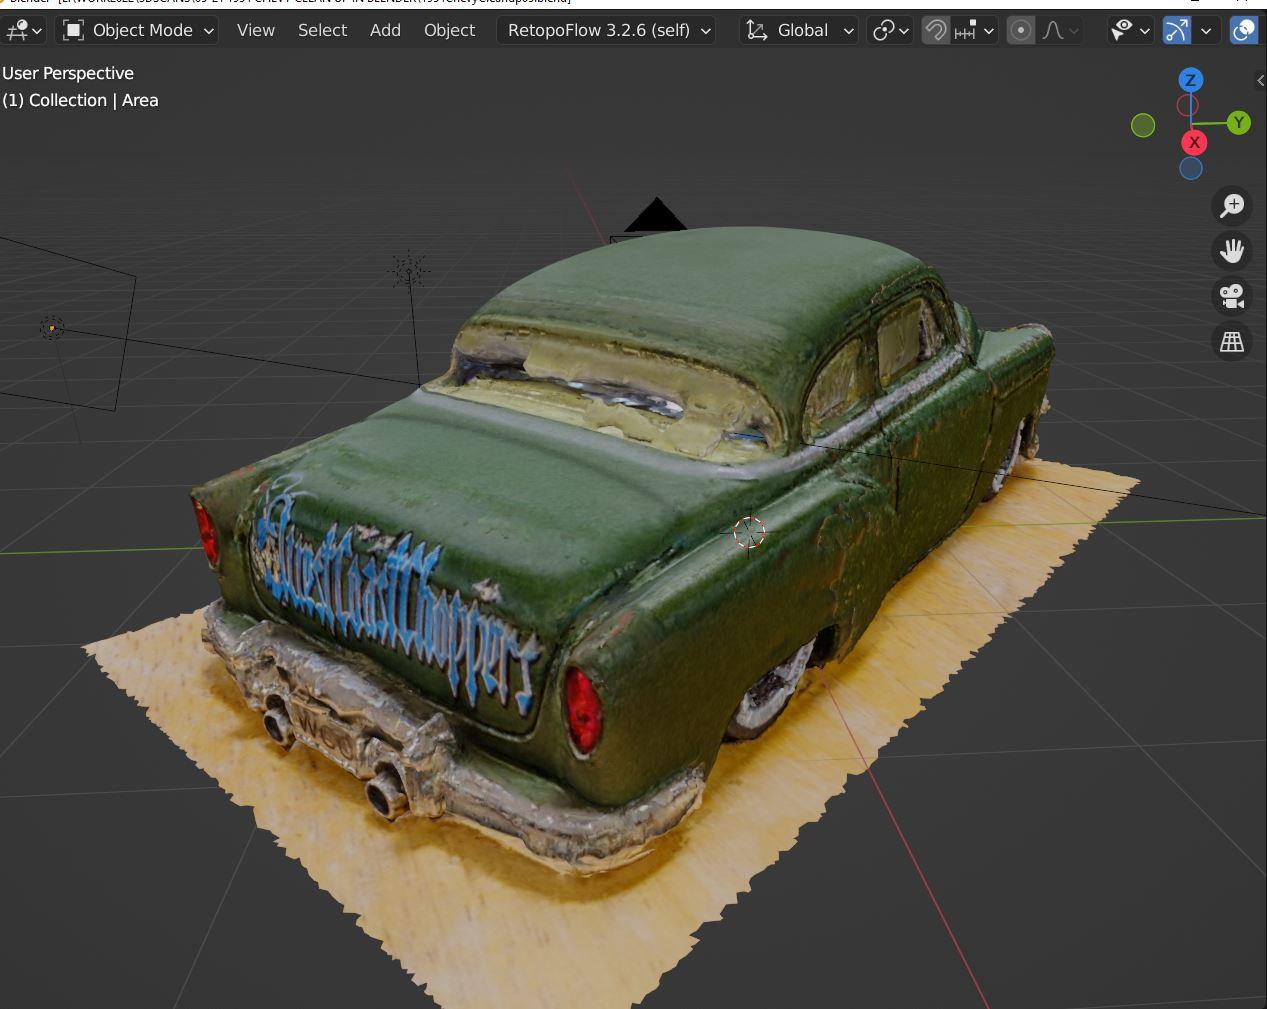Open the editor type selector
Image resolution: width=1267 pixels, height=1009 pixels.
23,30
